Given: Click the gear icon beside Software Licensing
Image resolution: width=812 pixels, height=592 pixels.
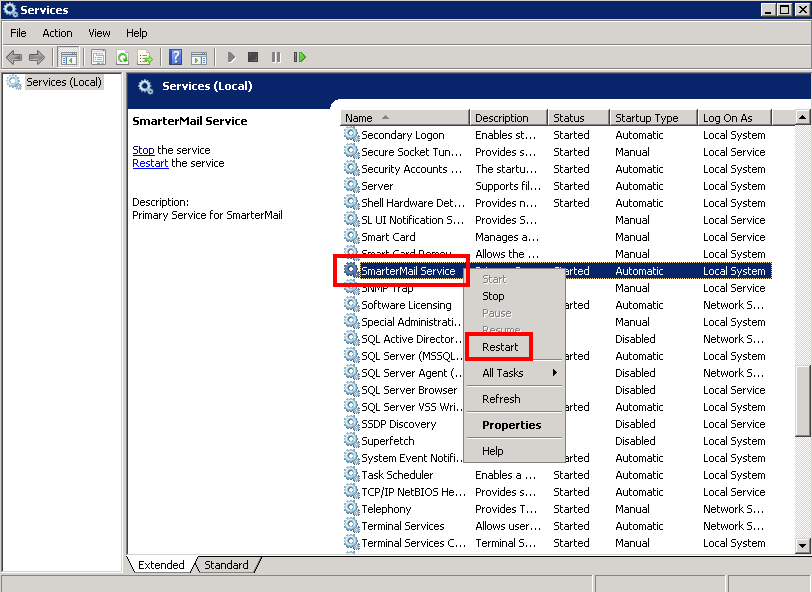Looking at the screenshot, I should click(x=352, y=305).
